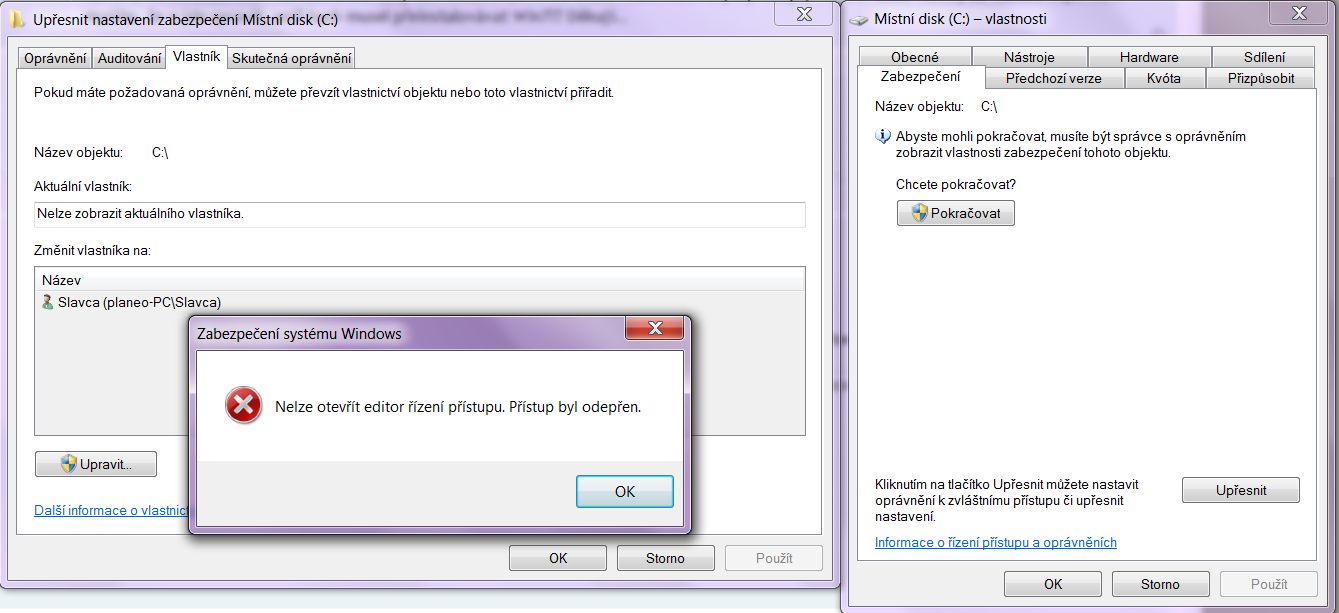
Task: Confirm the properties window with OK
Action: point(1052,584)
